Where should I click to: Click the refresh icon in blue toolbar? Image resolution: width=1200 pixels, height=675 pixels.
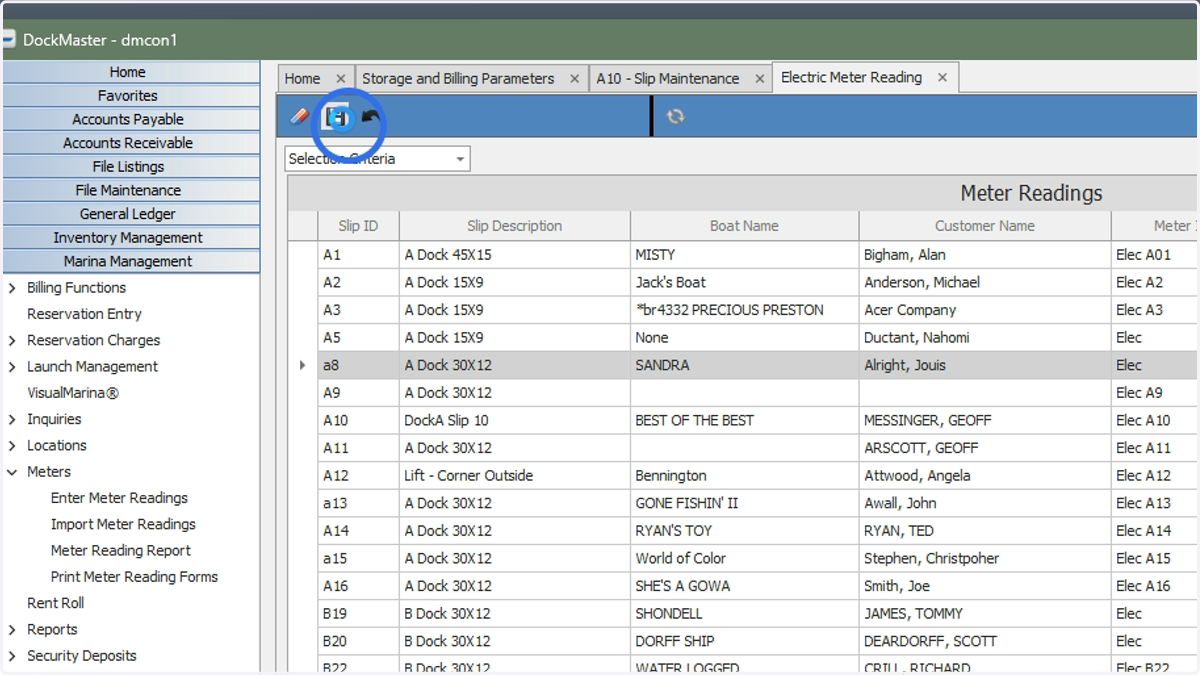pos(676,117)
